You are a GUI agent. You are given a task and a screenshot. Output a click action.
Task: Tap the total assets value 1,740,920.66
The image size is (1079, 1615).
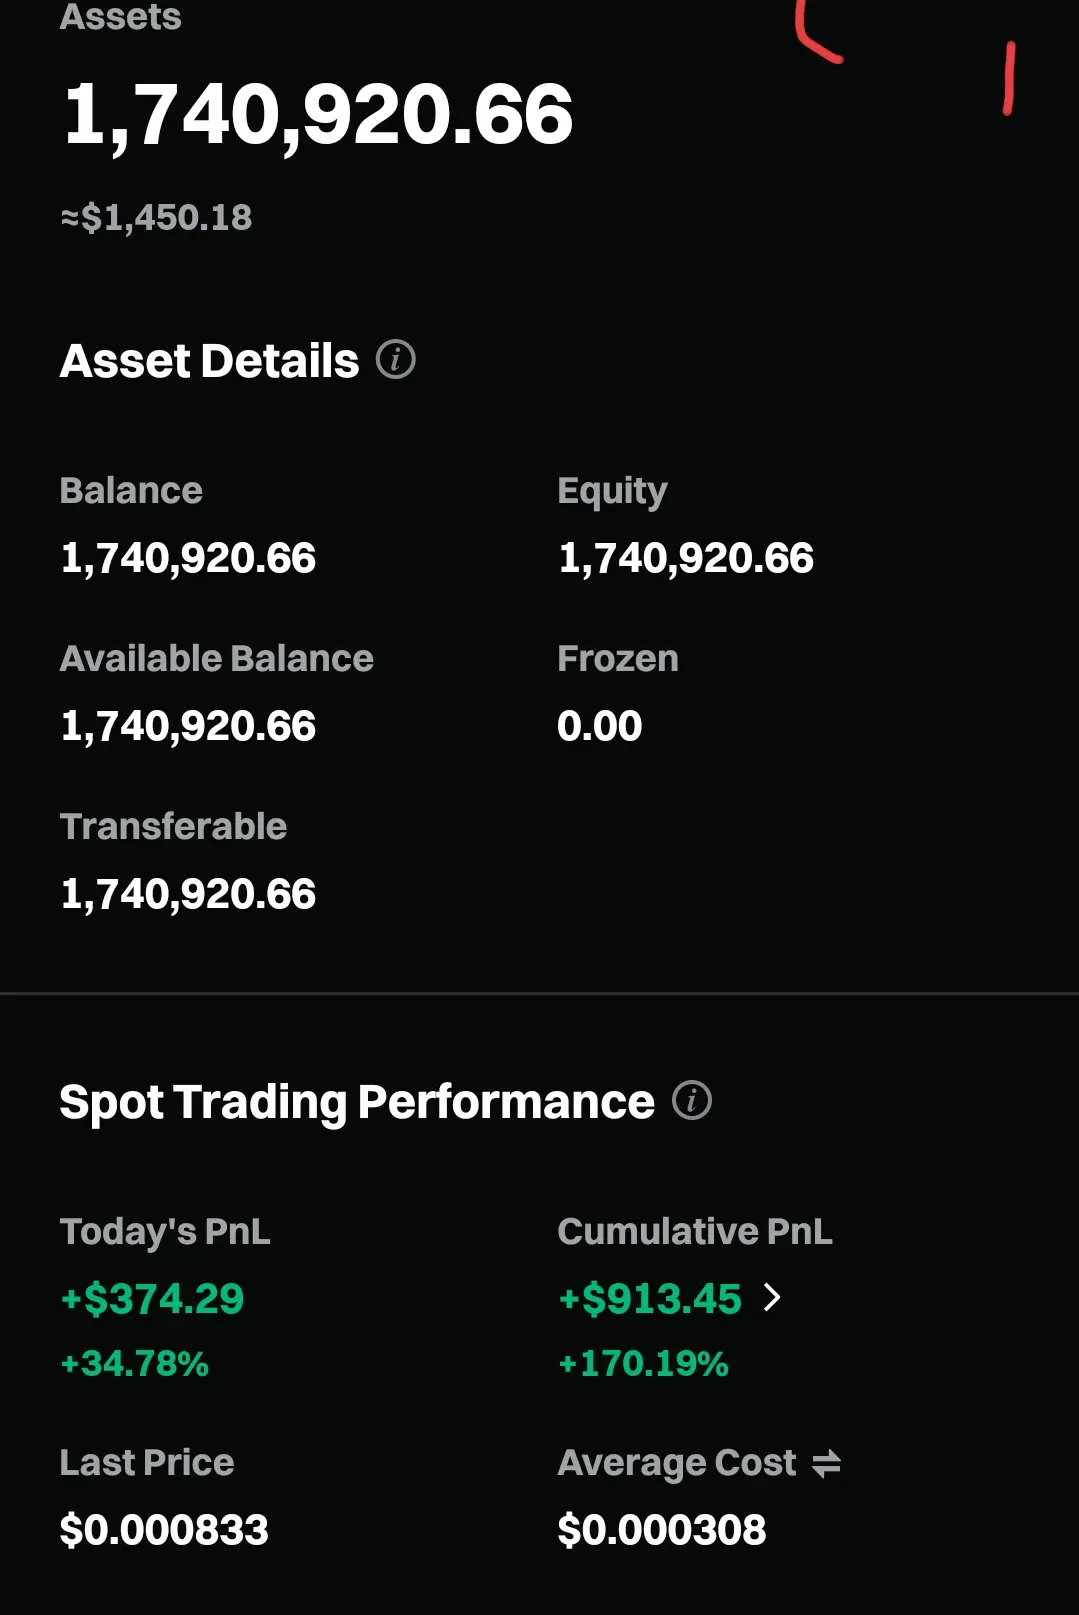click(x=318, y=114)
